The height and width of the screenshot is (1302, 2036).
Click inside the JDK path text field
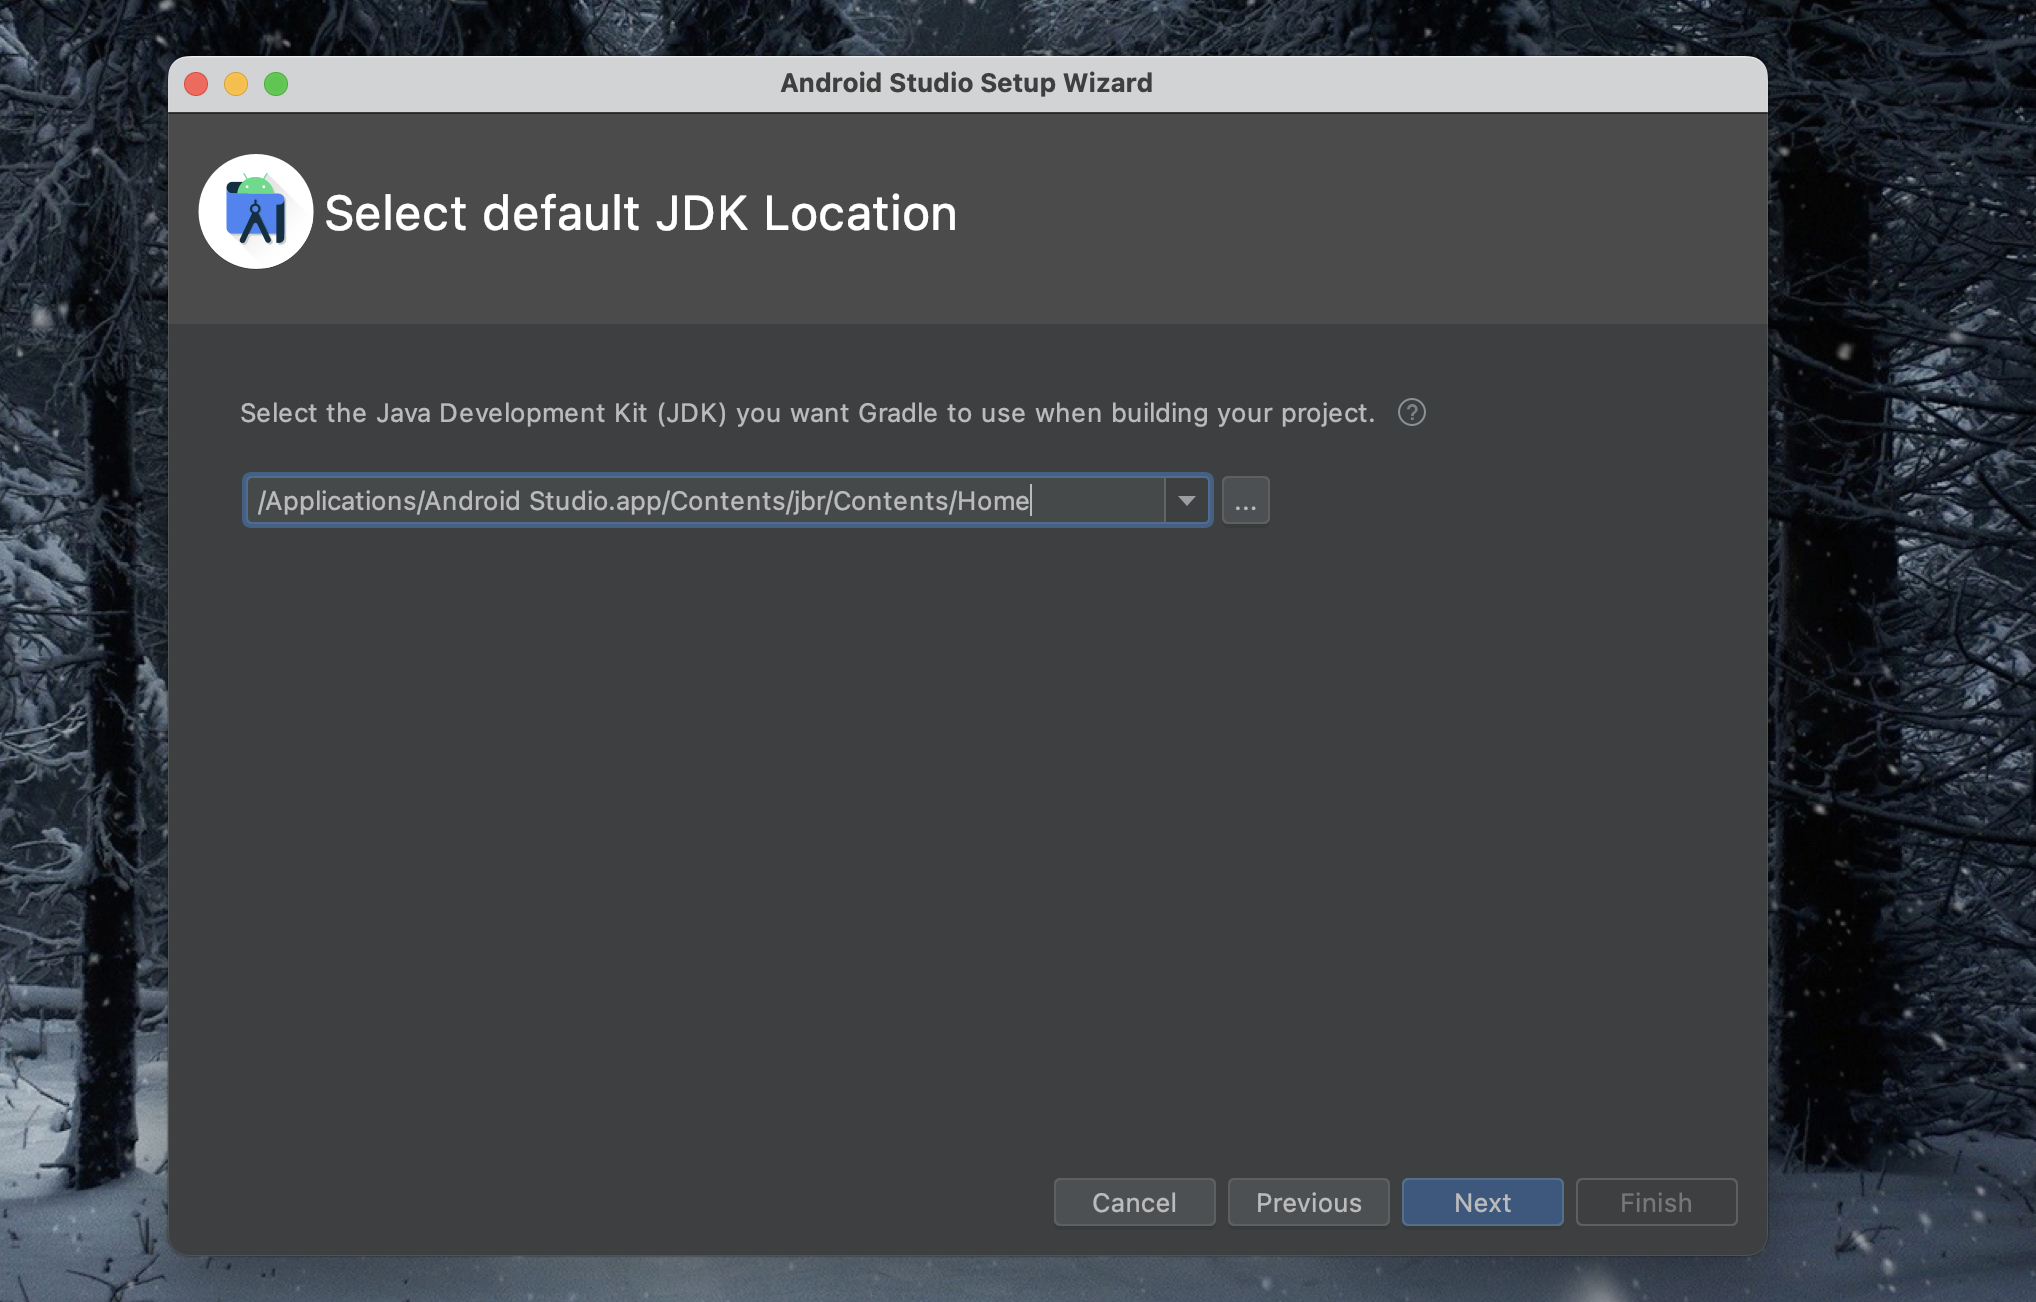point(700,500)
